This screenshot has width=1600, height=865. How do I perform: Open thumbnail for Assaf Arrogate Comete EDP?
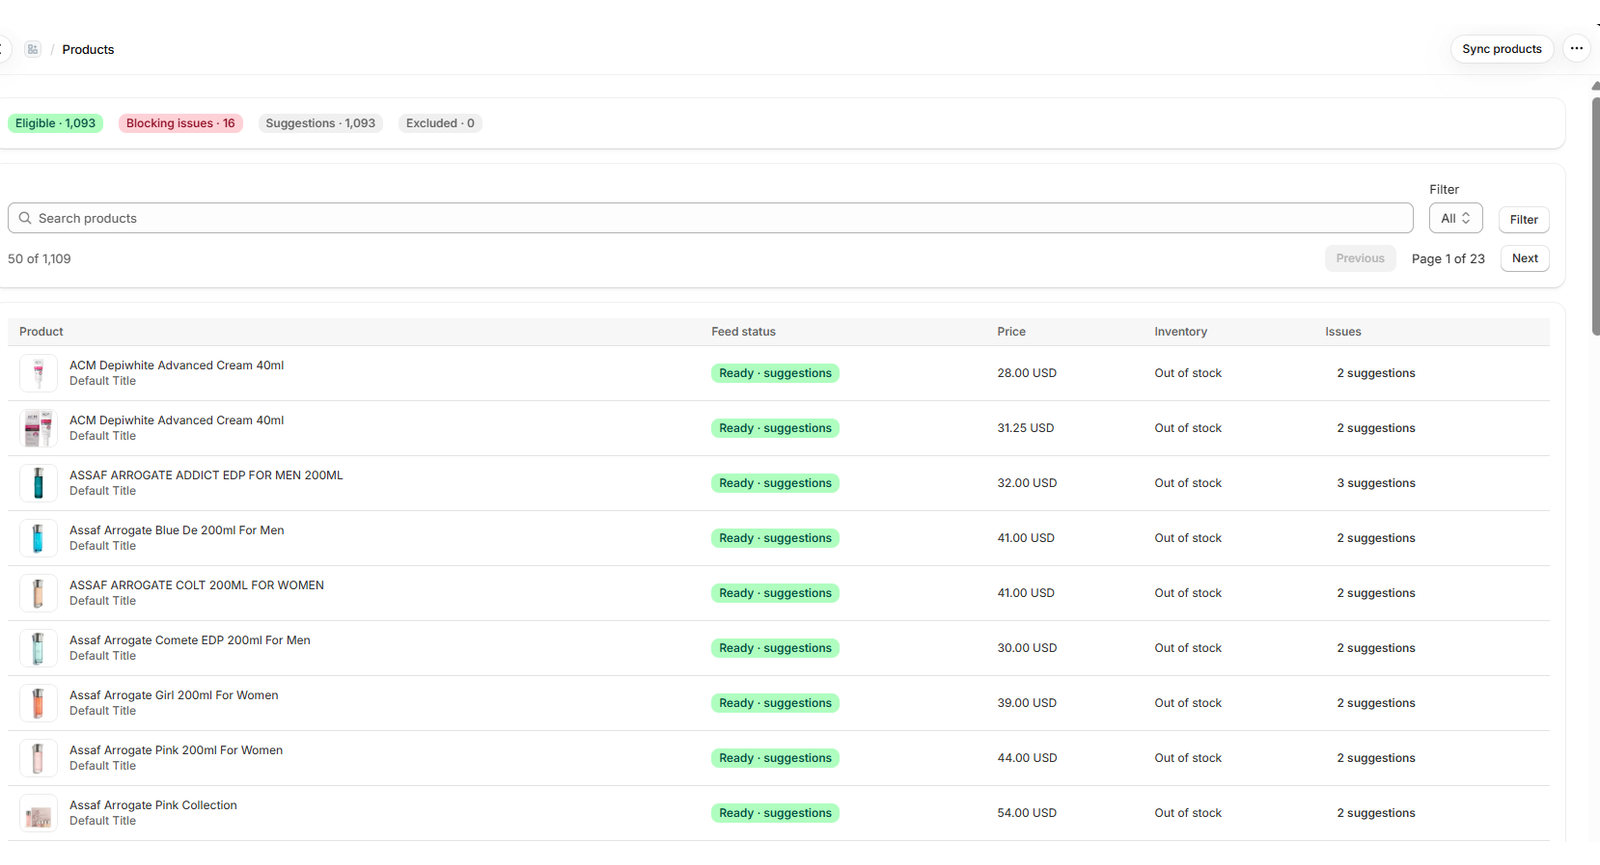(38, 648)
